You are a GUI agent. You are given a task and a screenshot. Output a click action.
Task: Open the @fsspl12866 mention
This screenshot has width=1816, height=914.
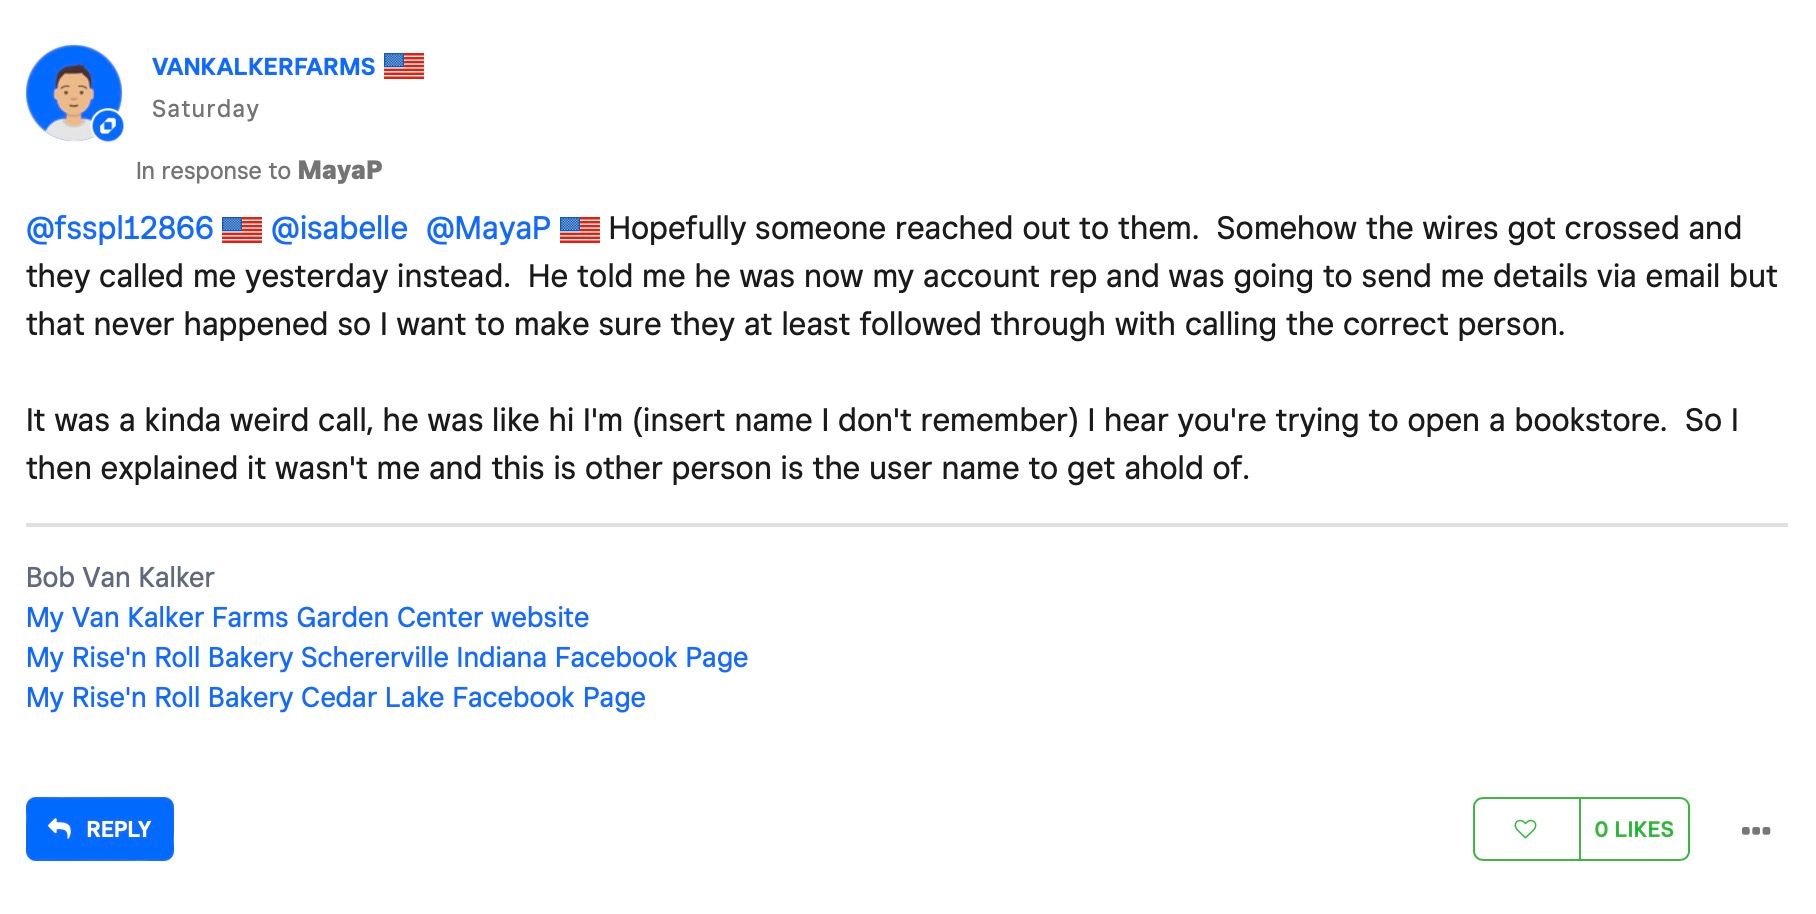[120, 229]
